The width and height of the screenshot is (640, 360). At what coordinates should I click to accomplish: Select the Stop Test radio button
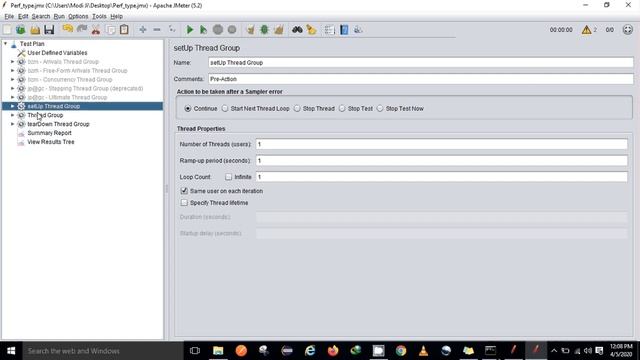(342, 109)
